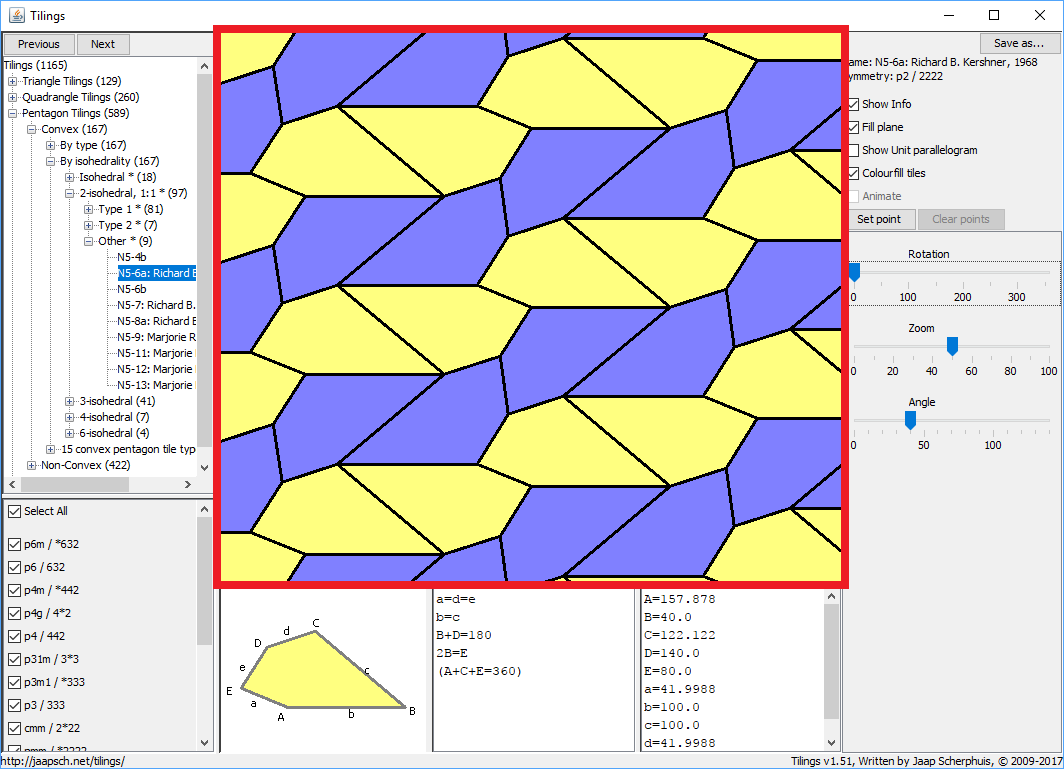The height and width of the screenshot is (769, 1064).
Task: Click the 'http://jaapsch.net/tilings/' status text
Action: pos(62,762)
